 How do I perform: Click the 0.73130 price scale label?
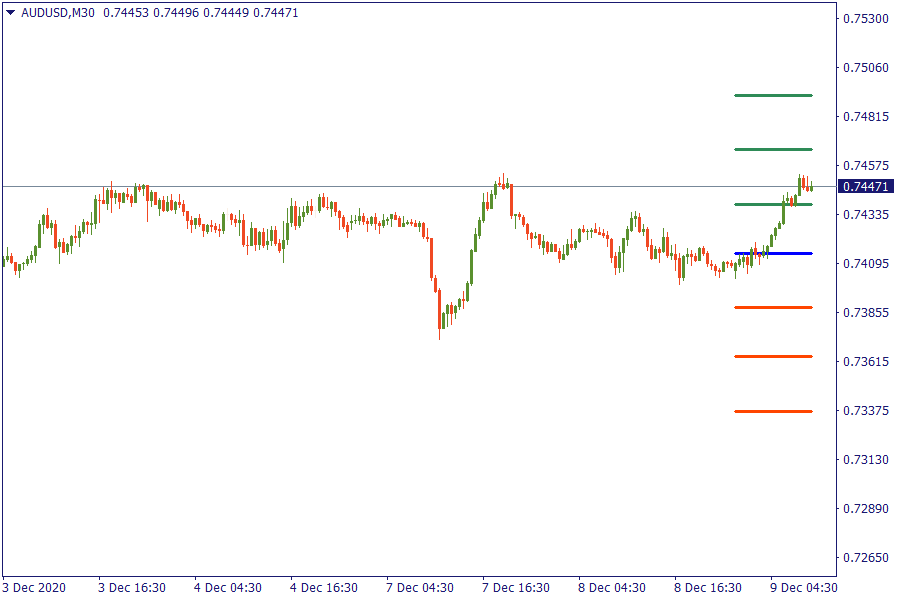(x=866, y=460)
